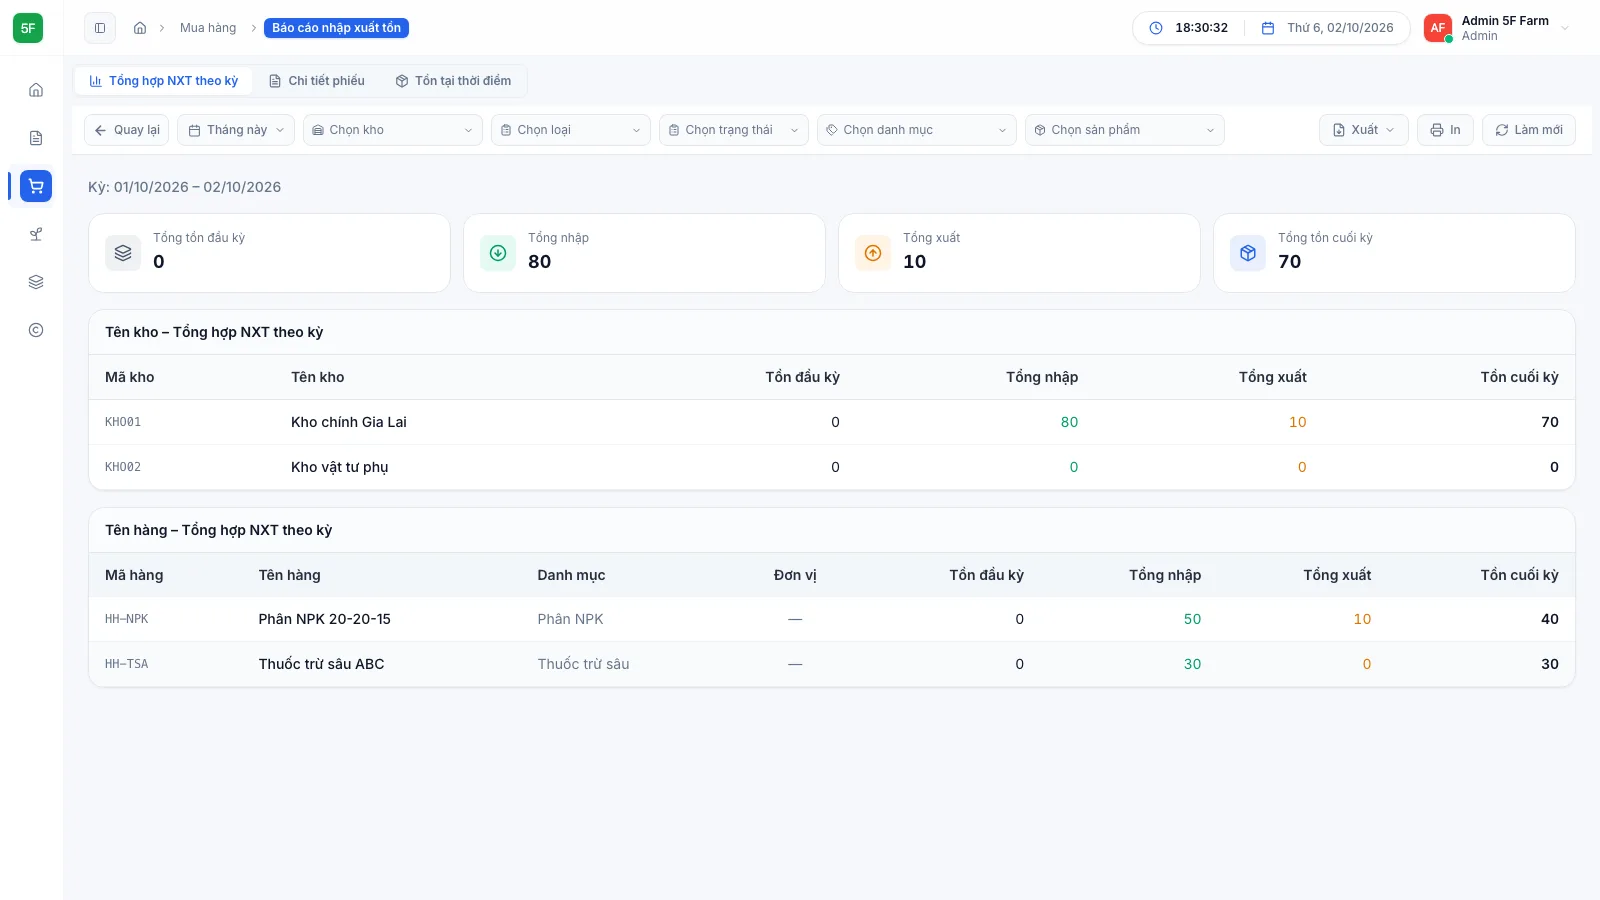Open the Chọn danh mục dropdown

pos(917,130)
